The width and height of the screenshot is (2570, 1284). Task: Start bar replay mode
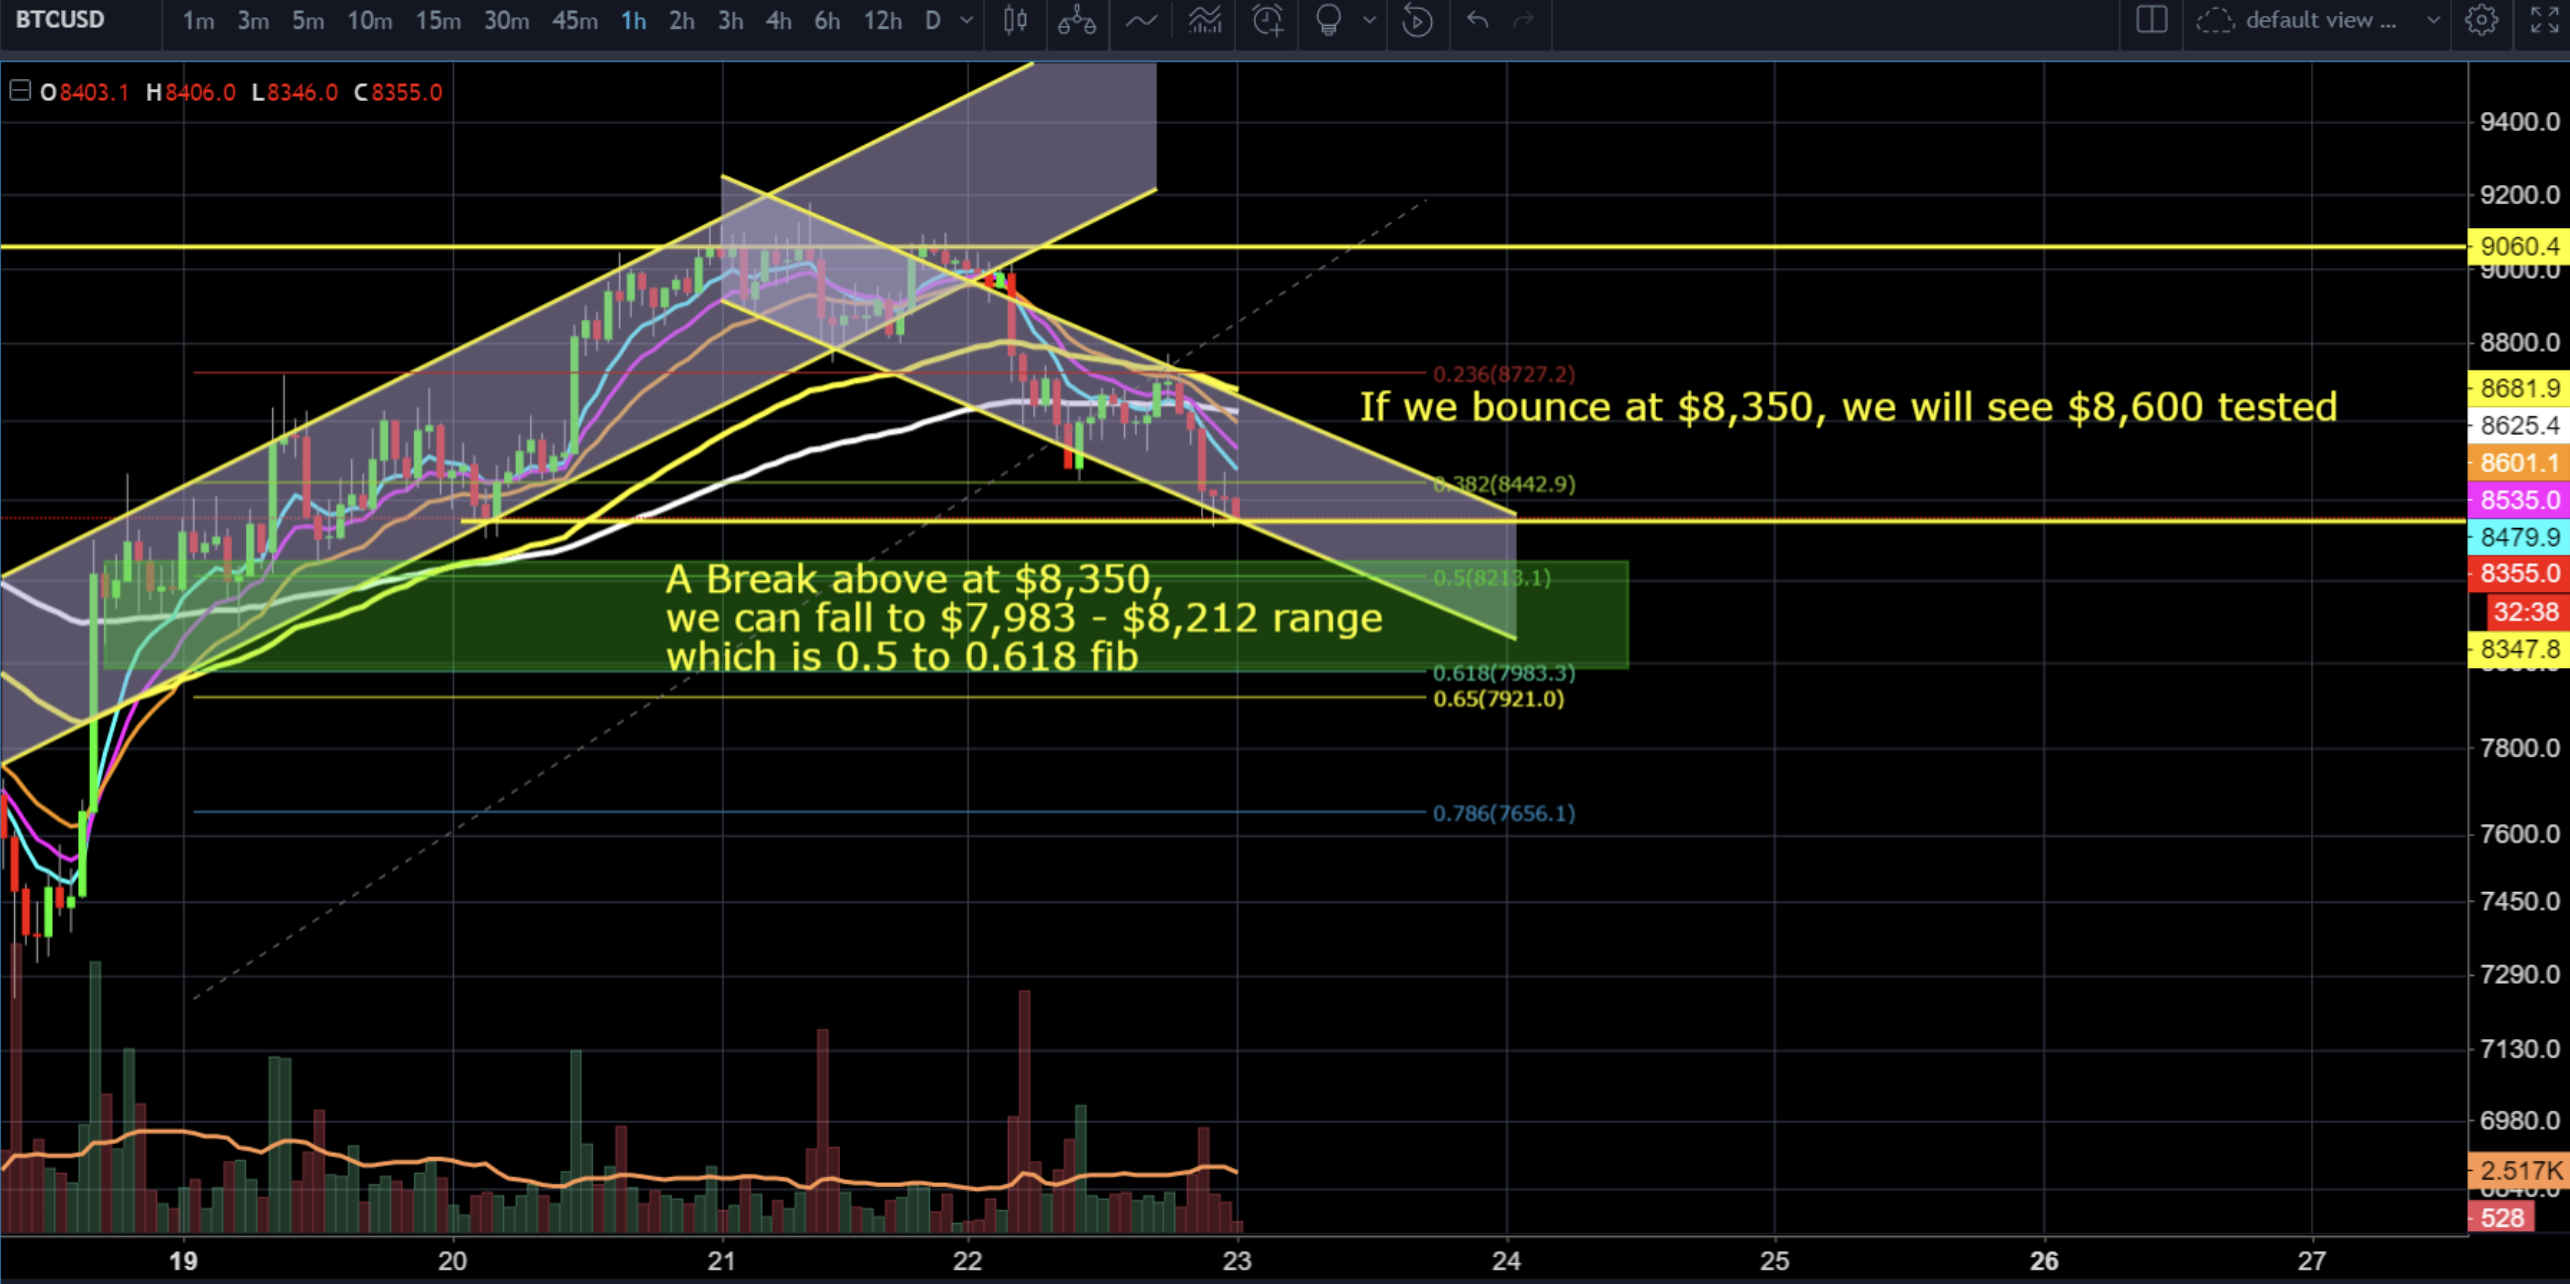pyautogui.click(x=1417, y=20)
